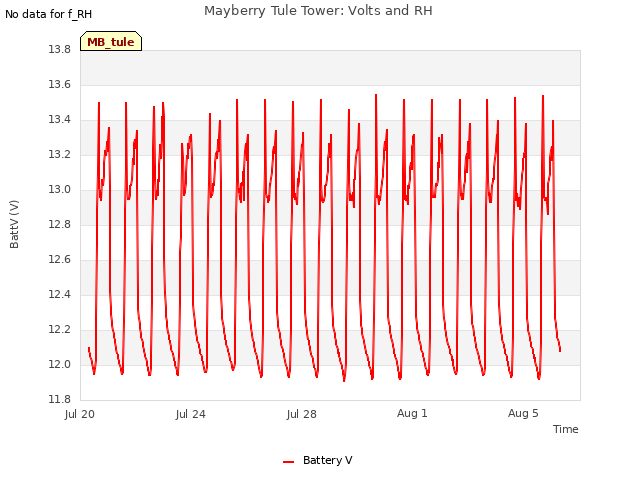Click the 13.8 y-axis tick label
The height and width of the screenshot is (480, 640).
(x=60, y=49)
